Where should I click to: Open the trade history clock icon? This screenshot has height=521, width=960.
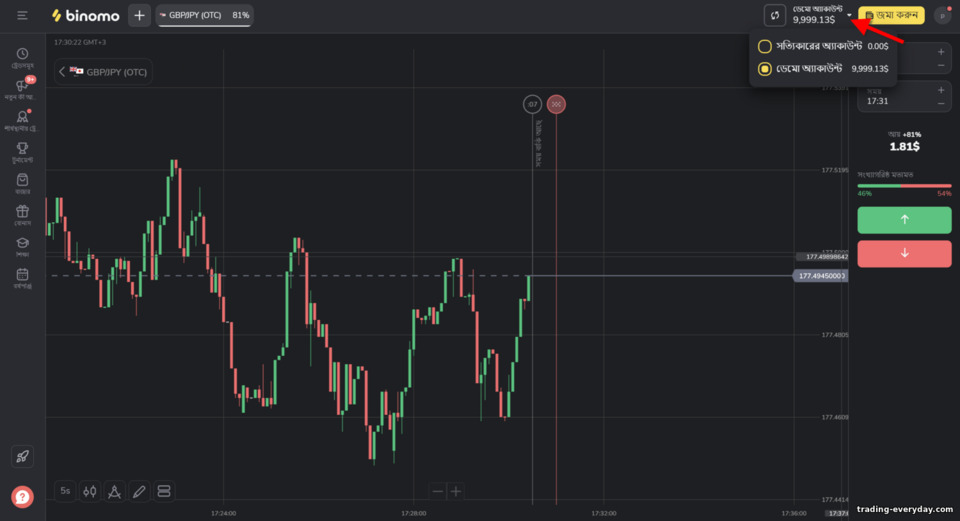(x=23, y=54)
